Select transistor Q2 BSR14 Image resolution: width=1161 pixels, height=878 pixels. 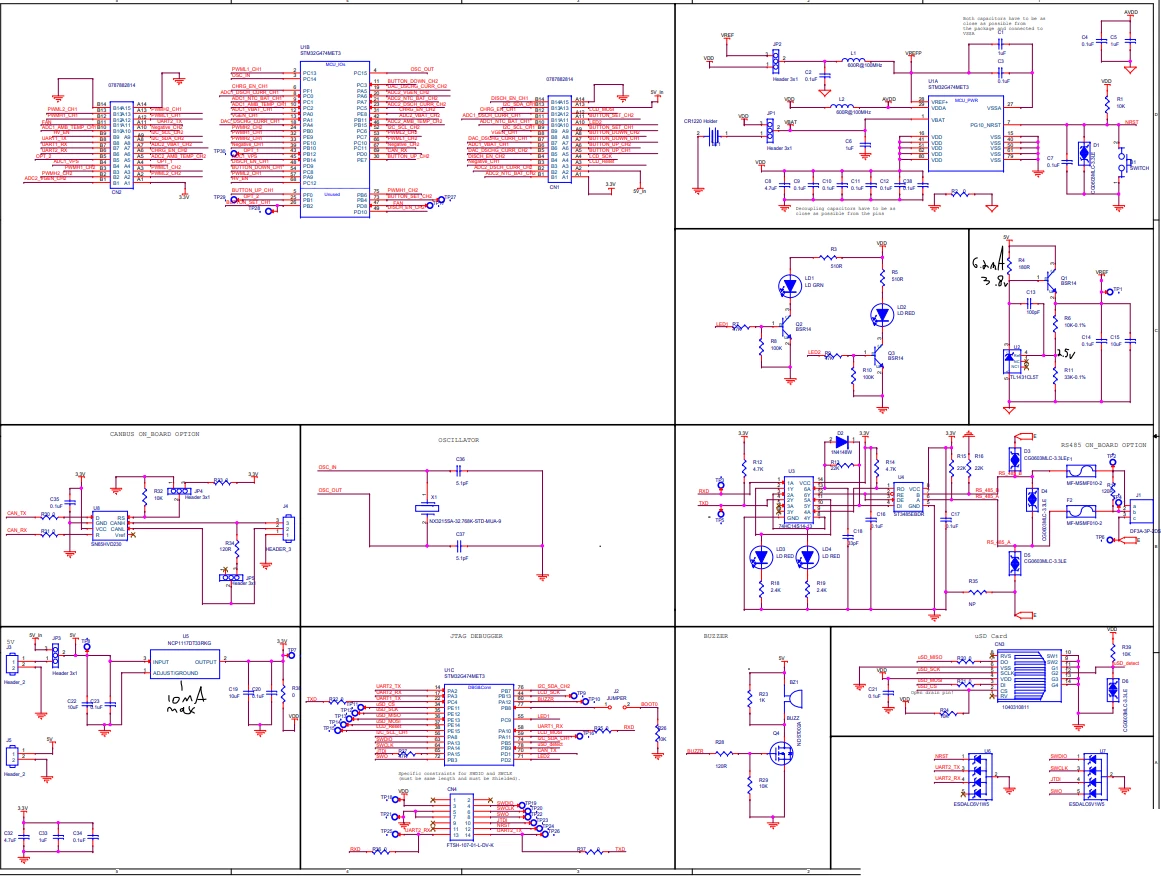(785, 326)
